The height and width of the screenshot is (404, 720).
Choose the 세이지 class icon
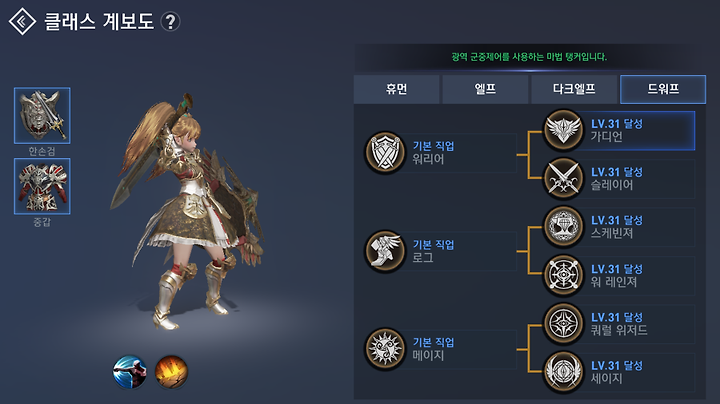pos(563,372)
